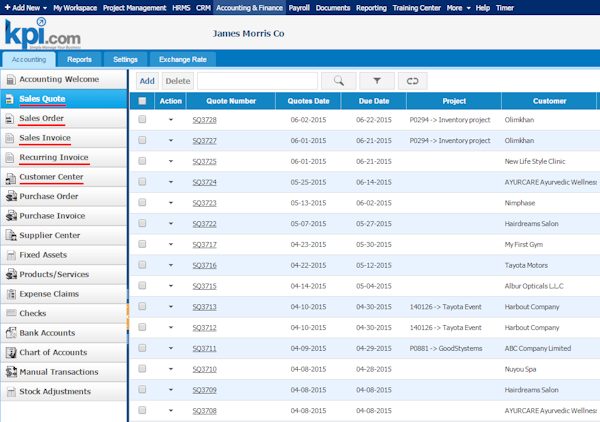Open the Action dropdown for SQ3711

pyautogui.click(x=171, y=348)
